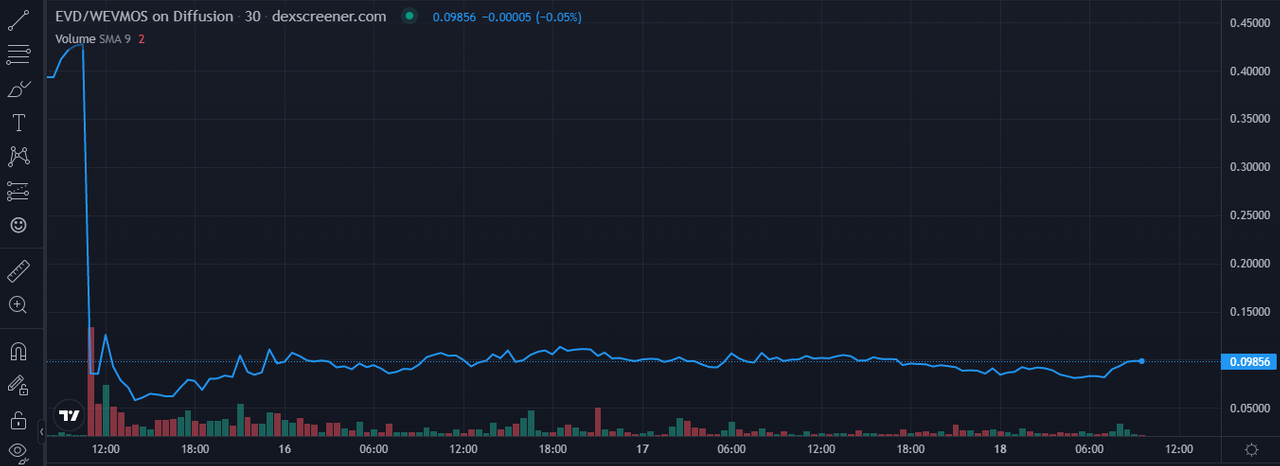The image size is (1280, 466).
Task: Click the current price label 0.09856
Action: point(1250,362)
